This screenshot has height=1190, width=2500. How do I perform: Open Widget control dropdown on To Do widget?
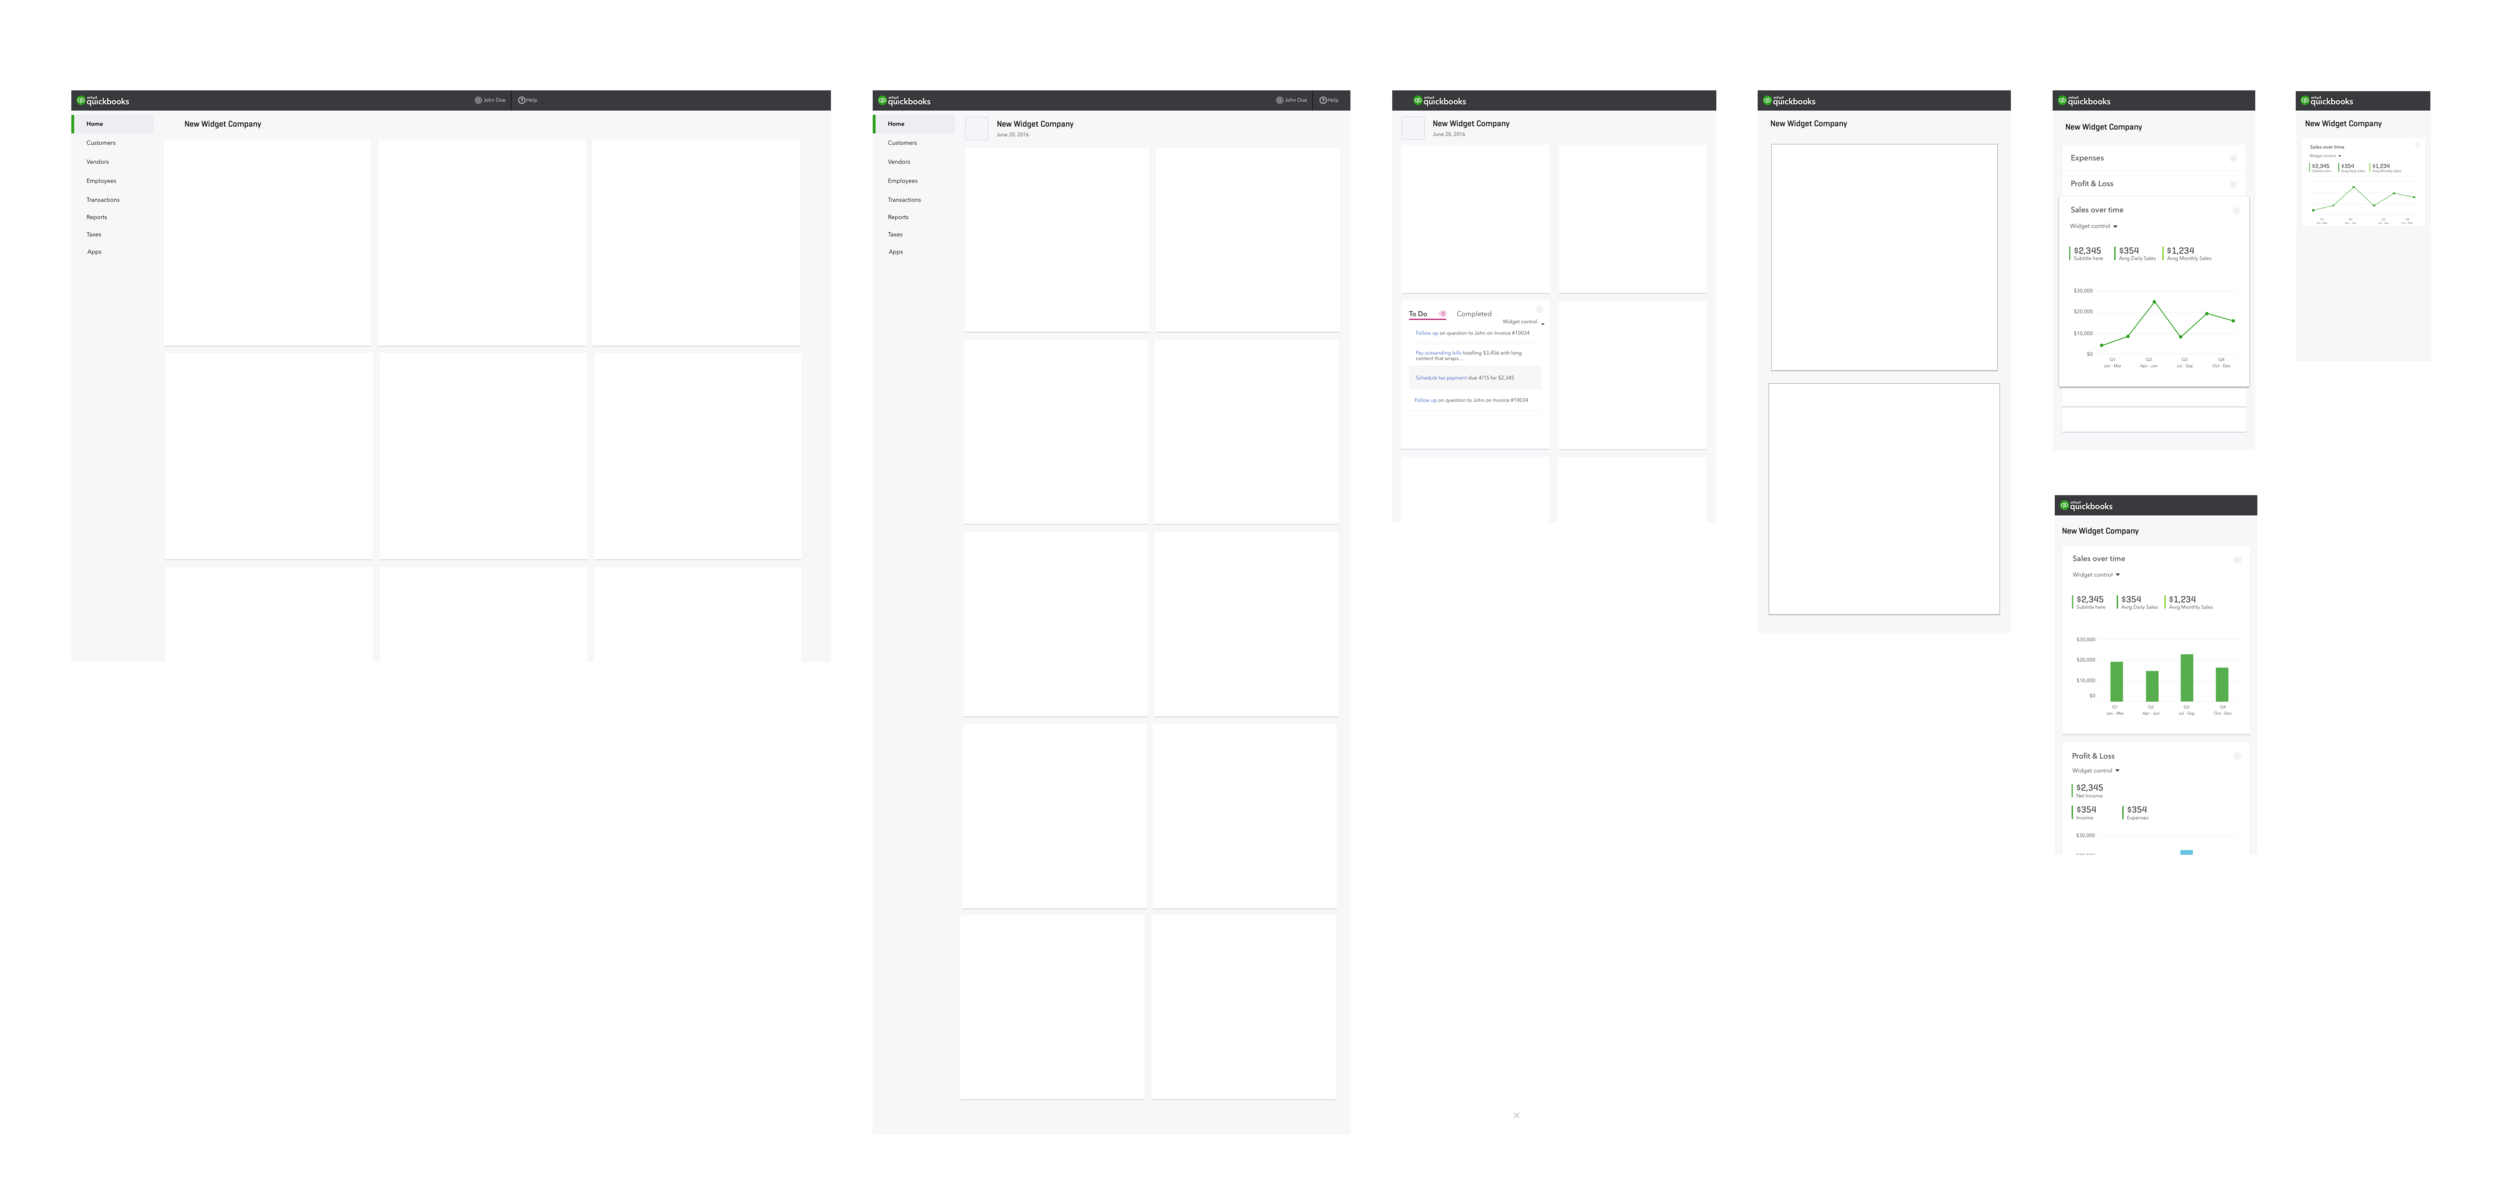pos(1523,322)
